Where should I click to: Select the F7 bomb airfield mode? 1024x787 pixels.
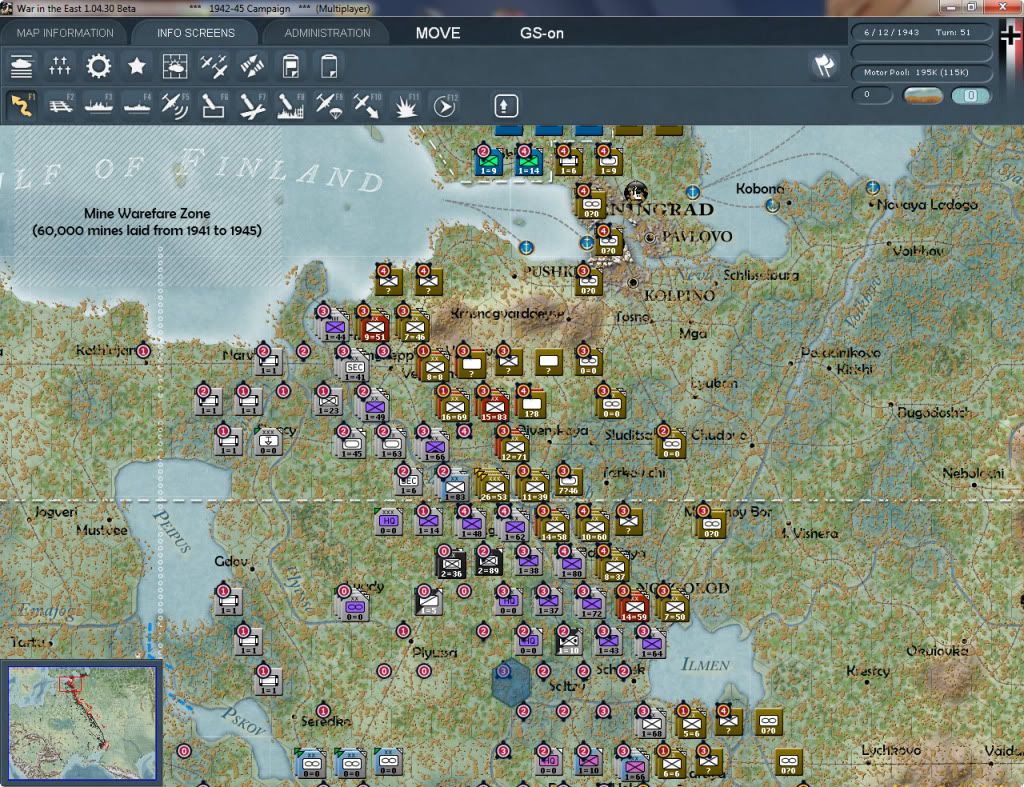[x=252, y=106]
